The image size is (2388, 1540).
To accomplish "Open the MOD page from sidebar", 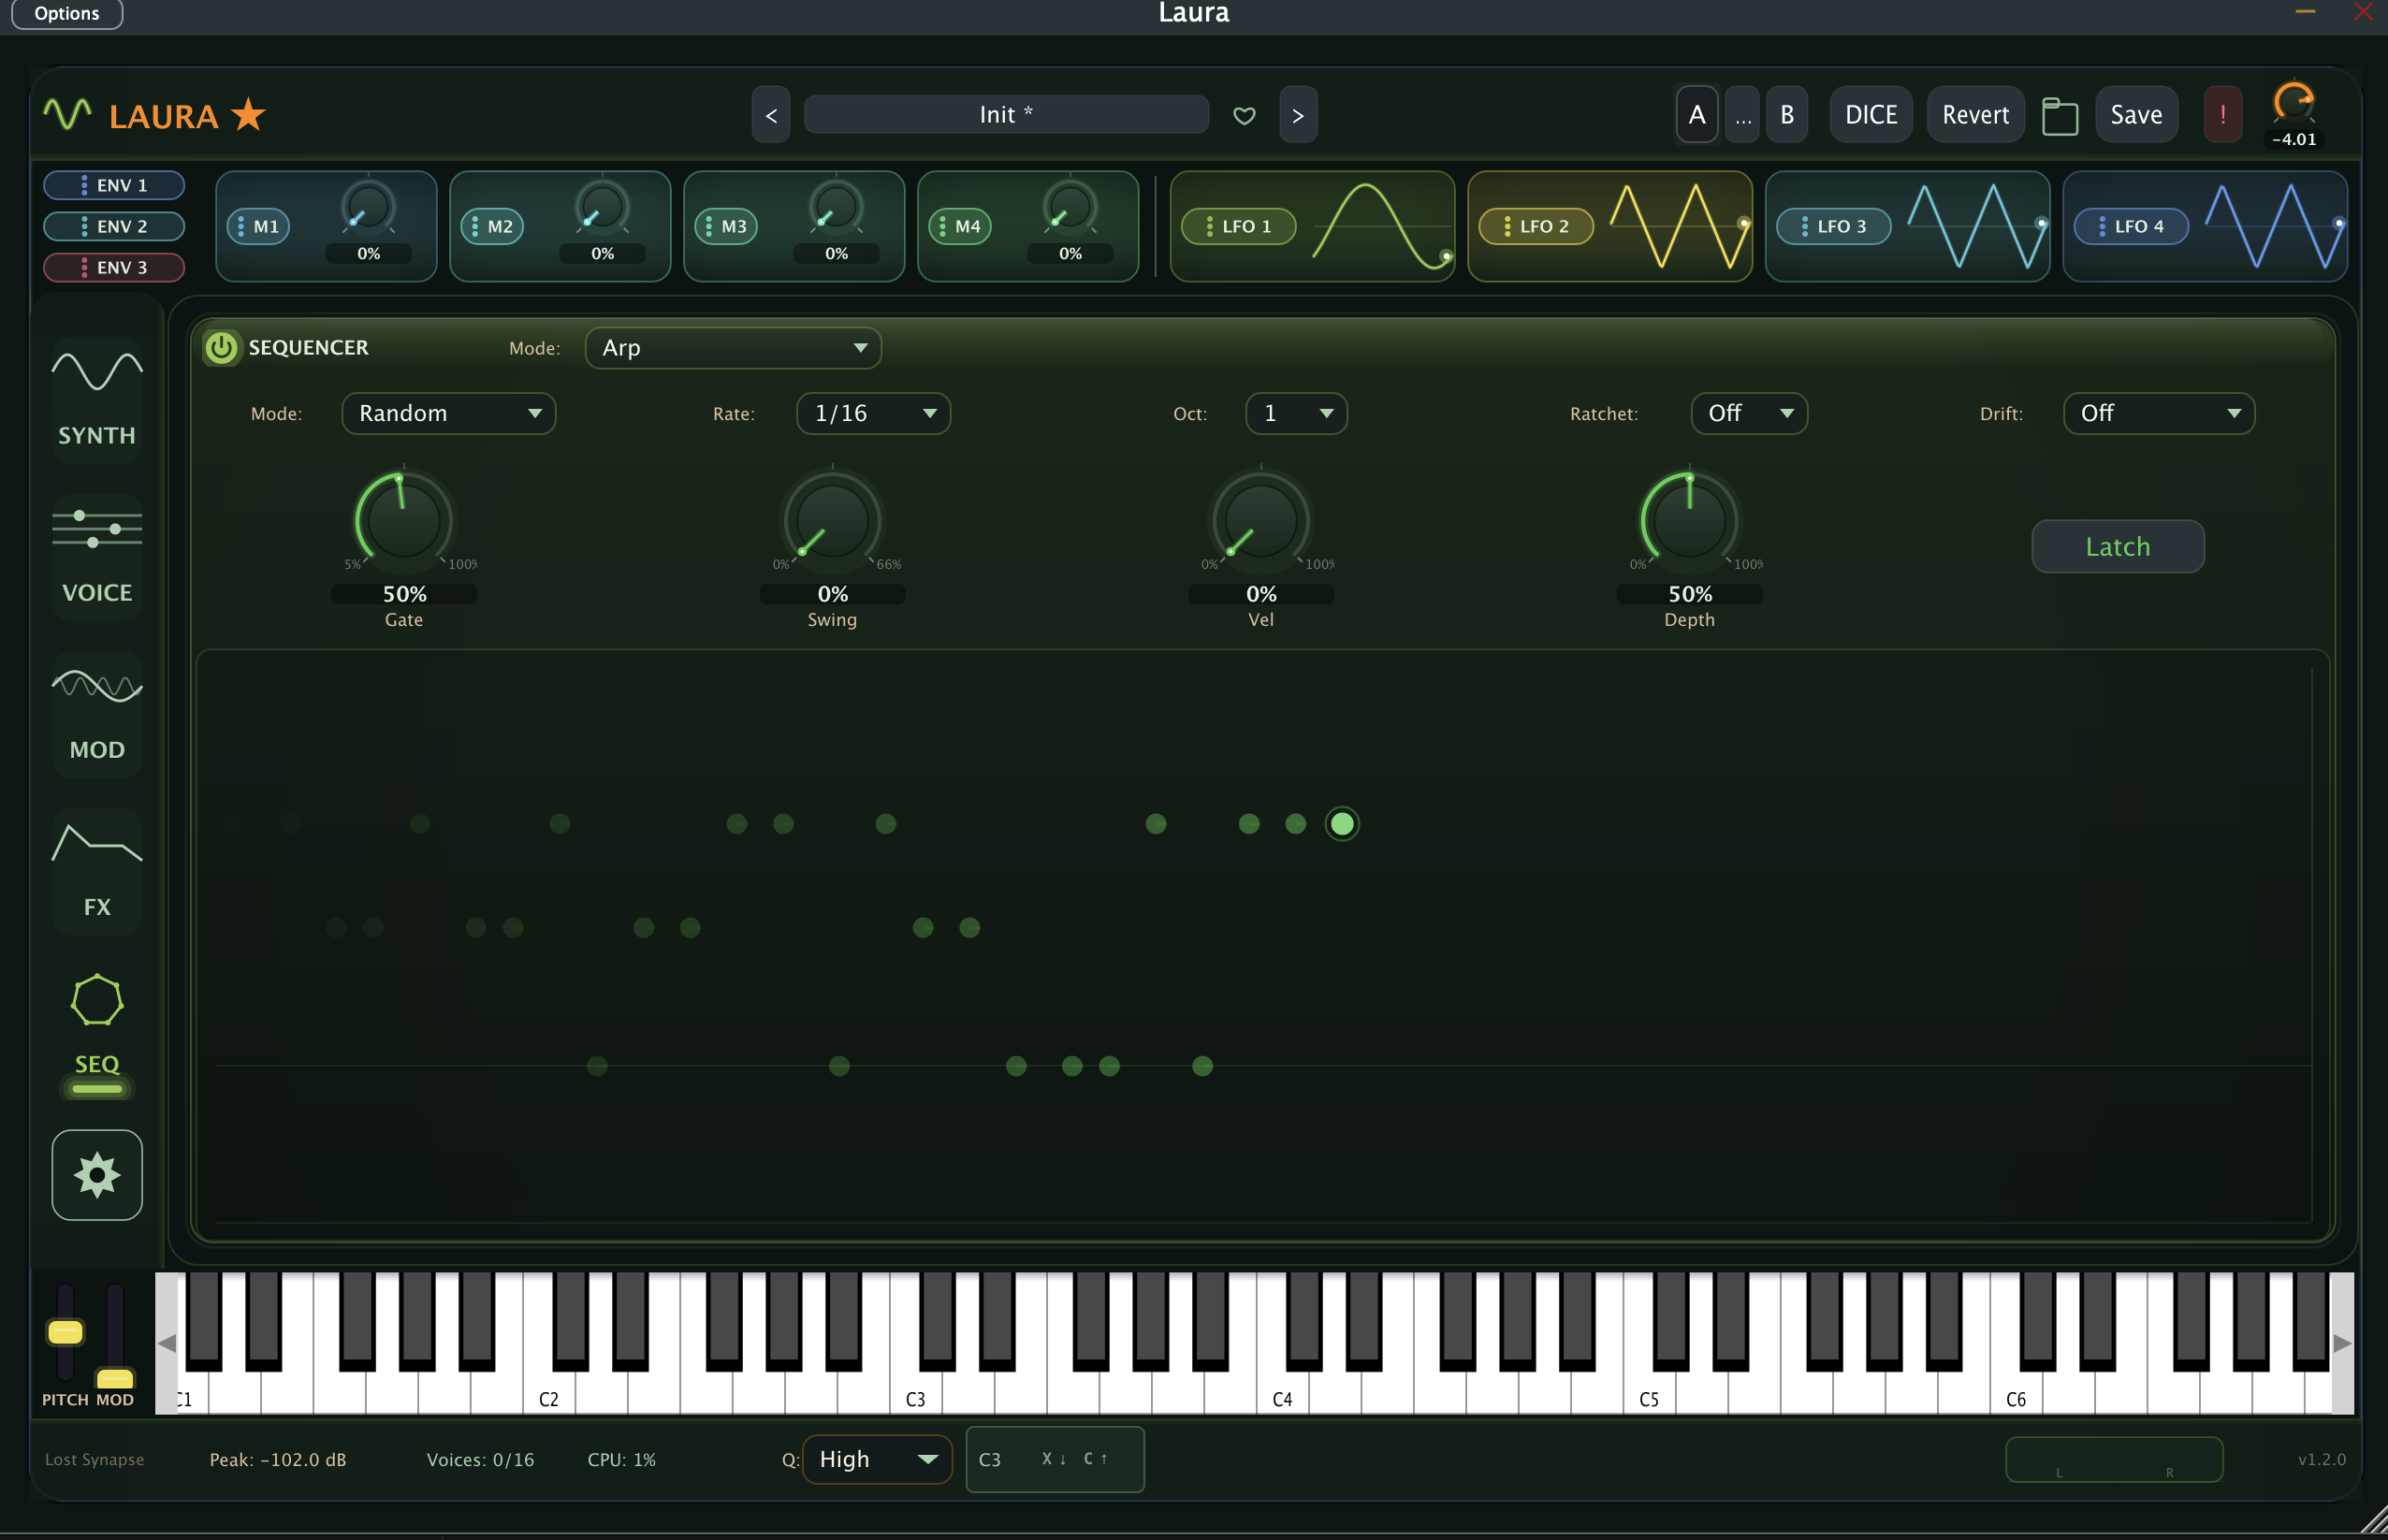I will tap(97, 715).
